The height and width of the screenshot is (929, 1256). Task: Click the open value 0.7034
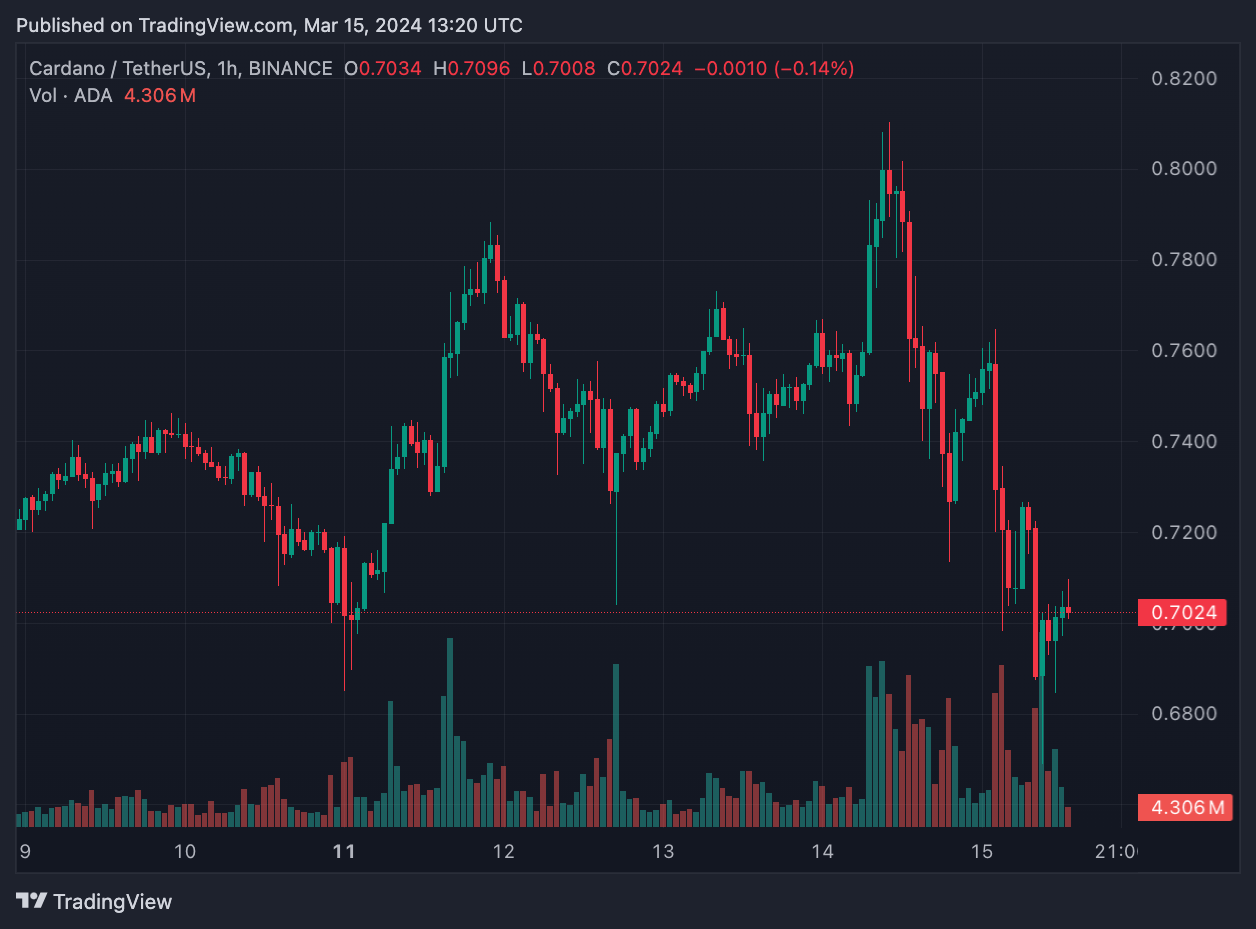click(390, 69)
